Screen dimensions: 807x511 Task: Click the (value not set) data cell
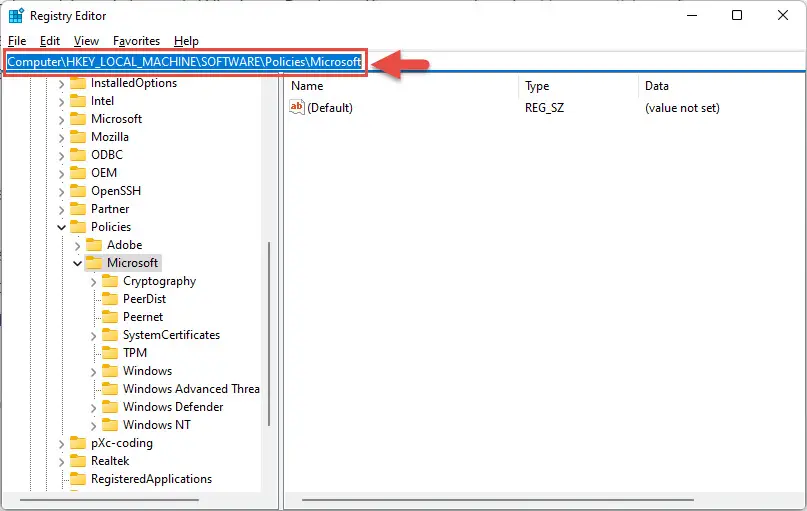coord(682,108)
